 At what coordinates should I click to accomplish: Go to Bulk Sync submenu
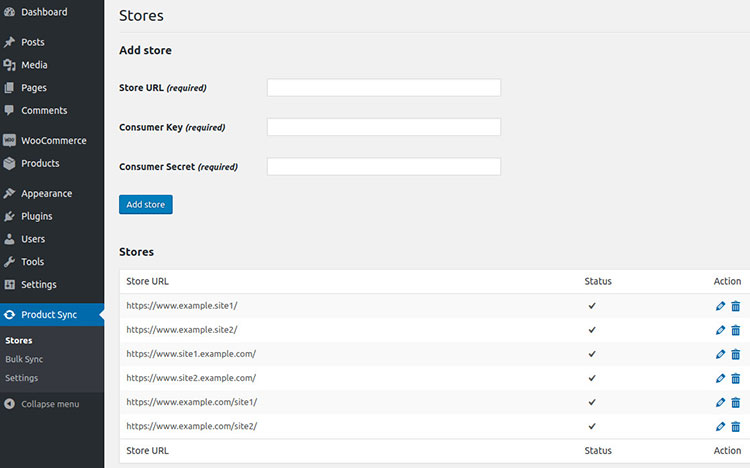24,359
